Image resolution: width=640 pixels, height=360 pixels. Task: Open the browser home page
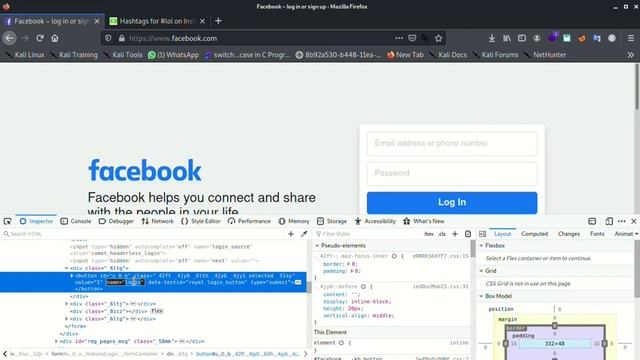[x=55, y=38]
